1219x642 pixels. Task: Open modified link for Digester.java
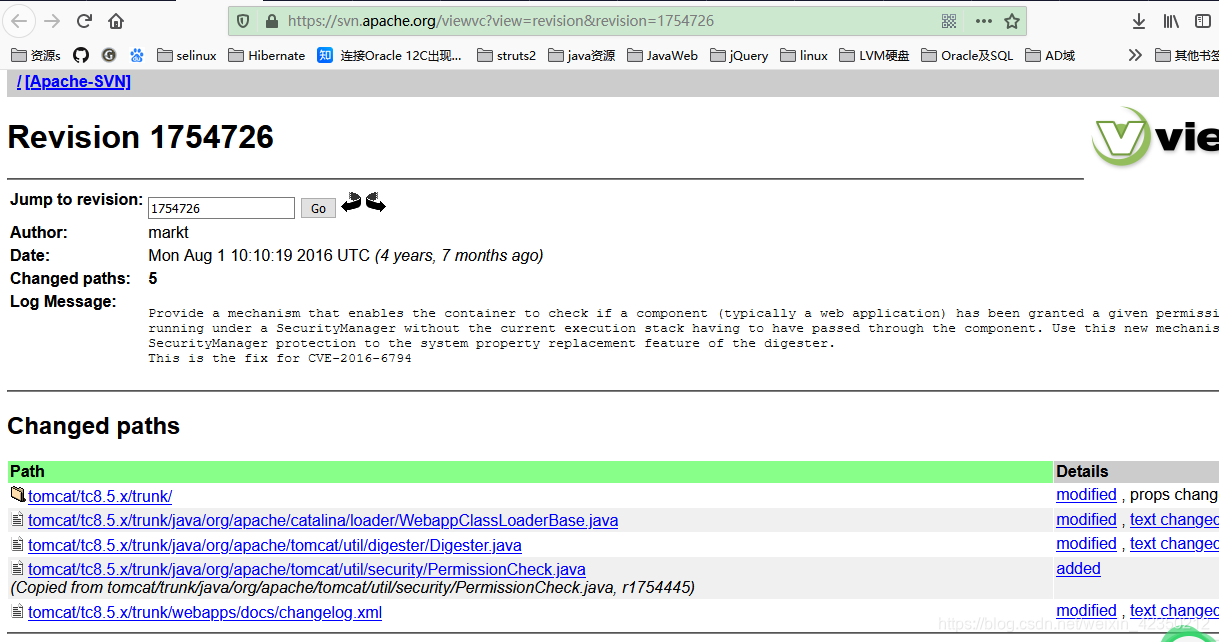[1086, 543]
